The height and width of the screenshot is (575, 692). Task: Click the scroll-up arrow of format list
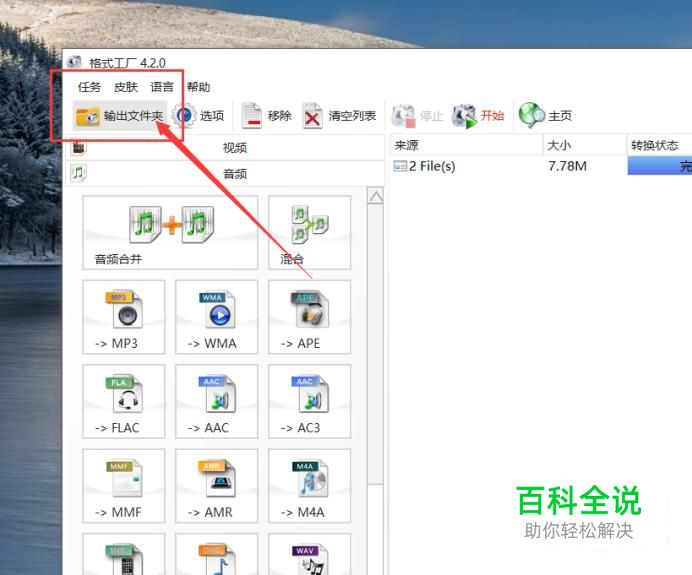coord(376,196)
